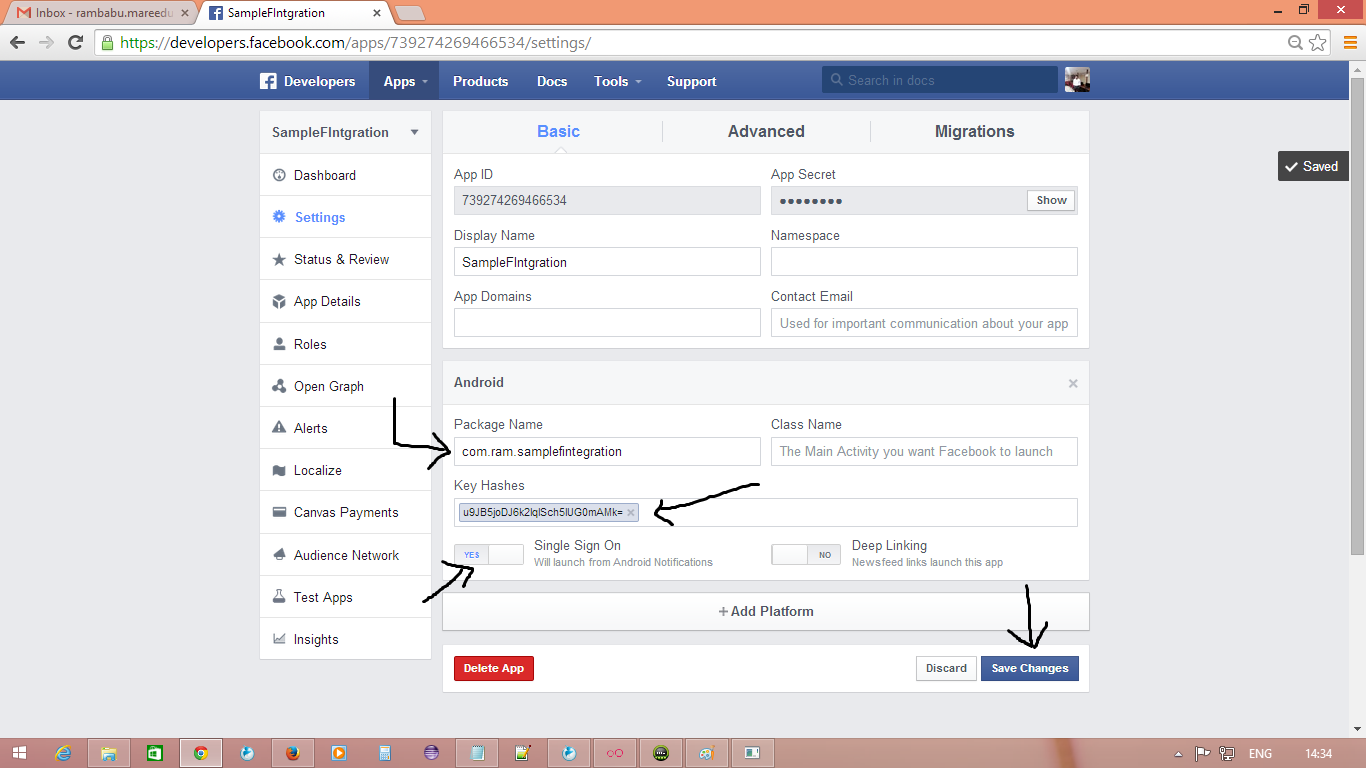Open Support in navigation bar

(691, 81)
